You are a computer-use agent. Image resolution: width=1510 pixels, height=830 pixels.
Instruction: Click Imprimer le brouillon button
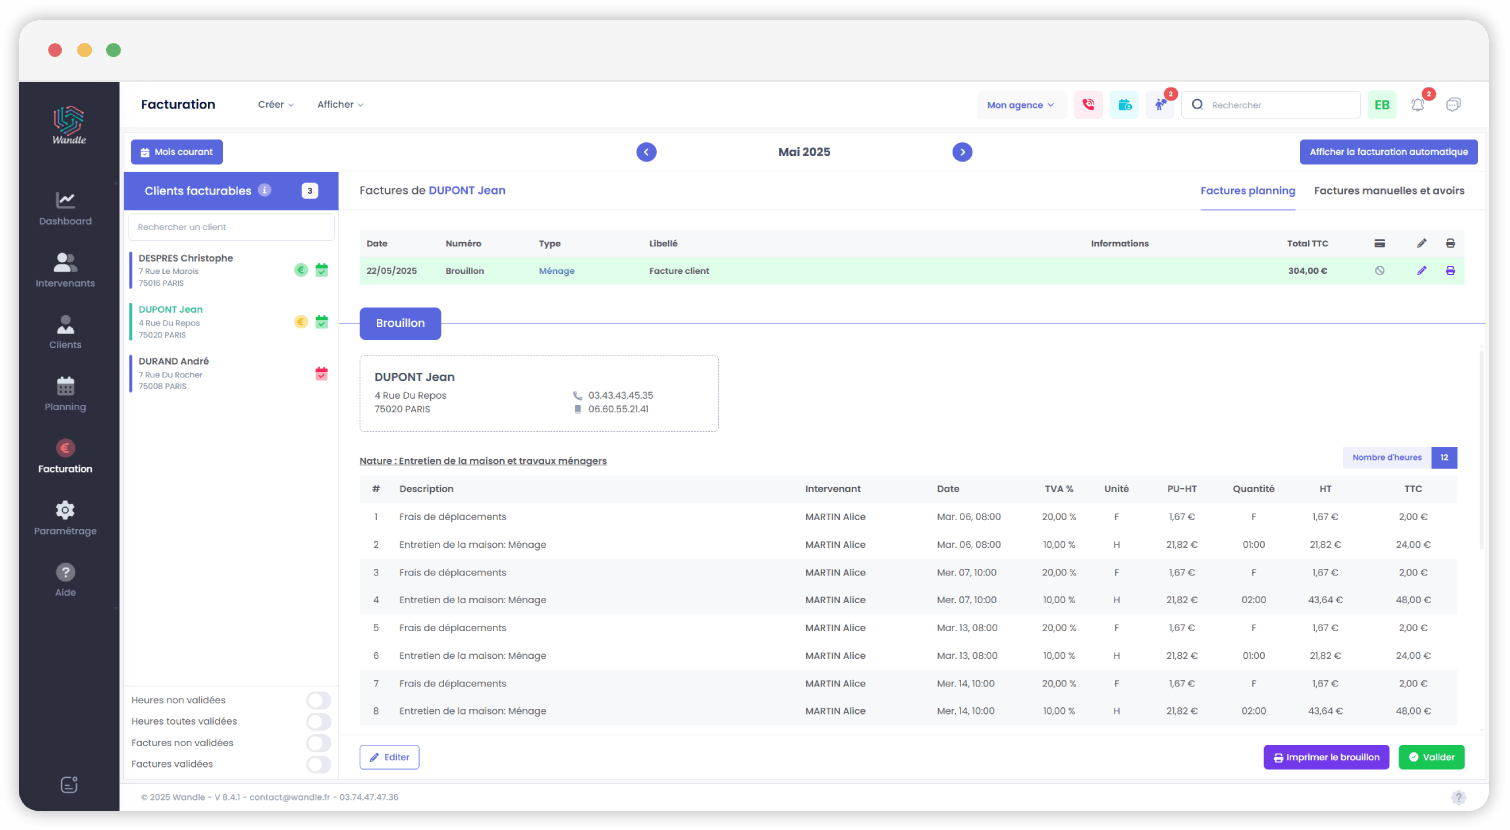tap(1326, 757)
